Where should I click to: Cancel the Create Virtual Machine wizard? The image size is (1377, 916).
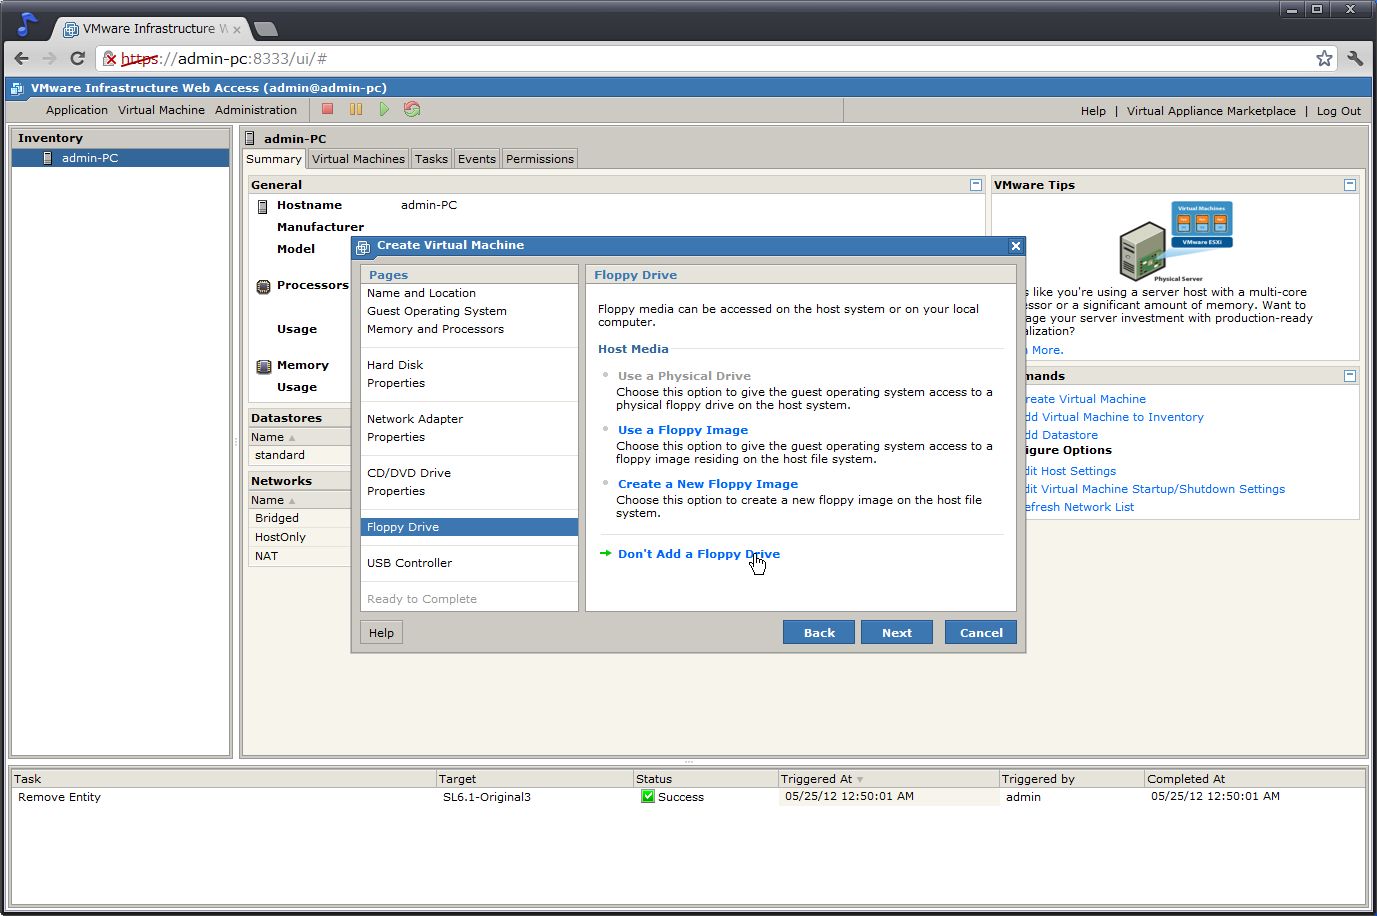coord(981,632)
